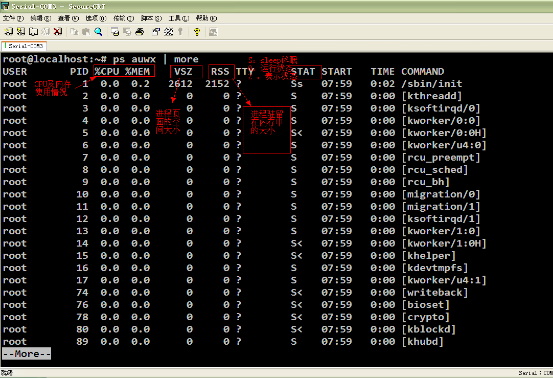This screenshot has width=553, height=378.
Task: Click the [kworker/0:0H] process name
Action: tap(444, 133)
